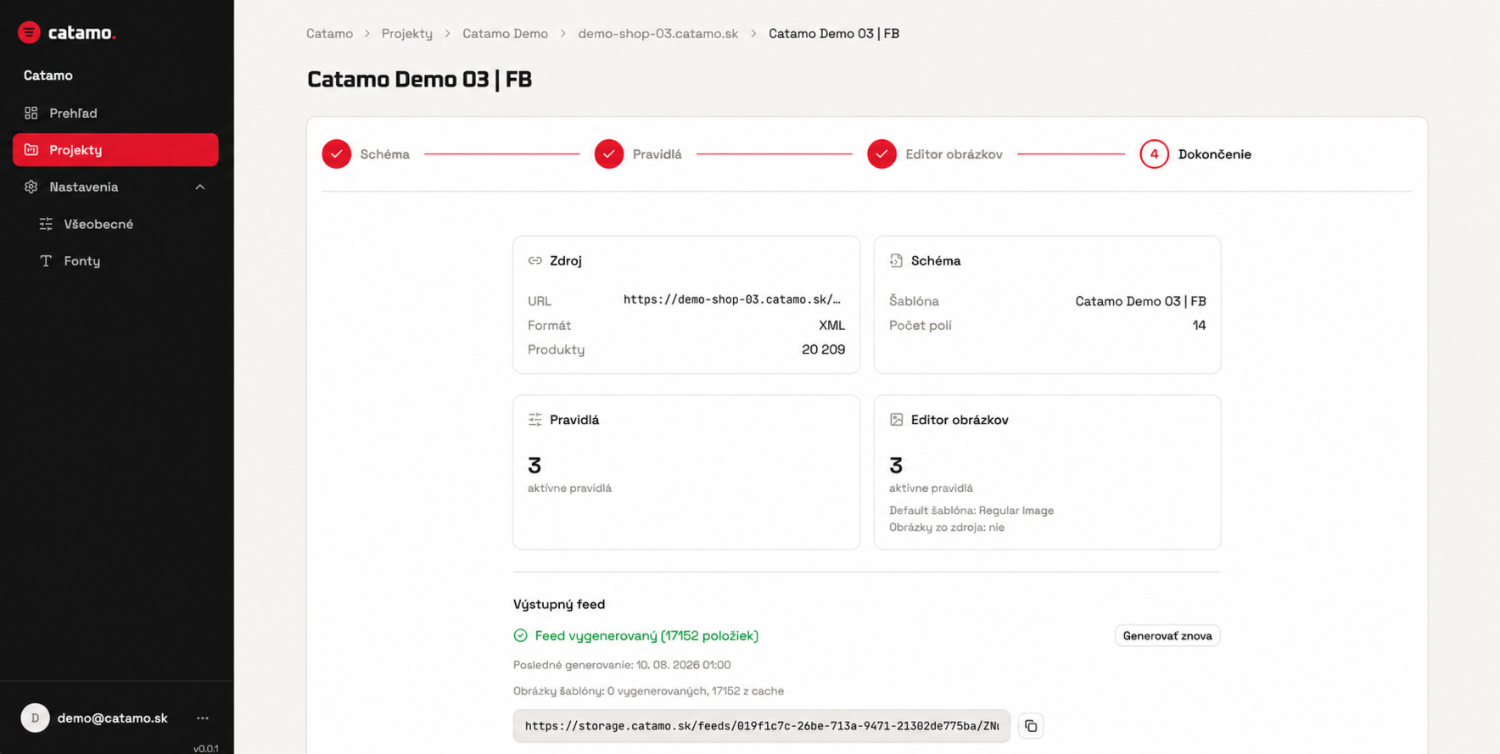1500x754 pixels.
Task: Click Generovať znova button
Action: [x=1168, y=636]
